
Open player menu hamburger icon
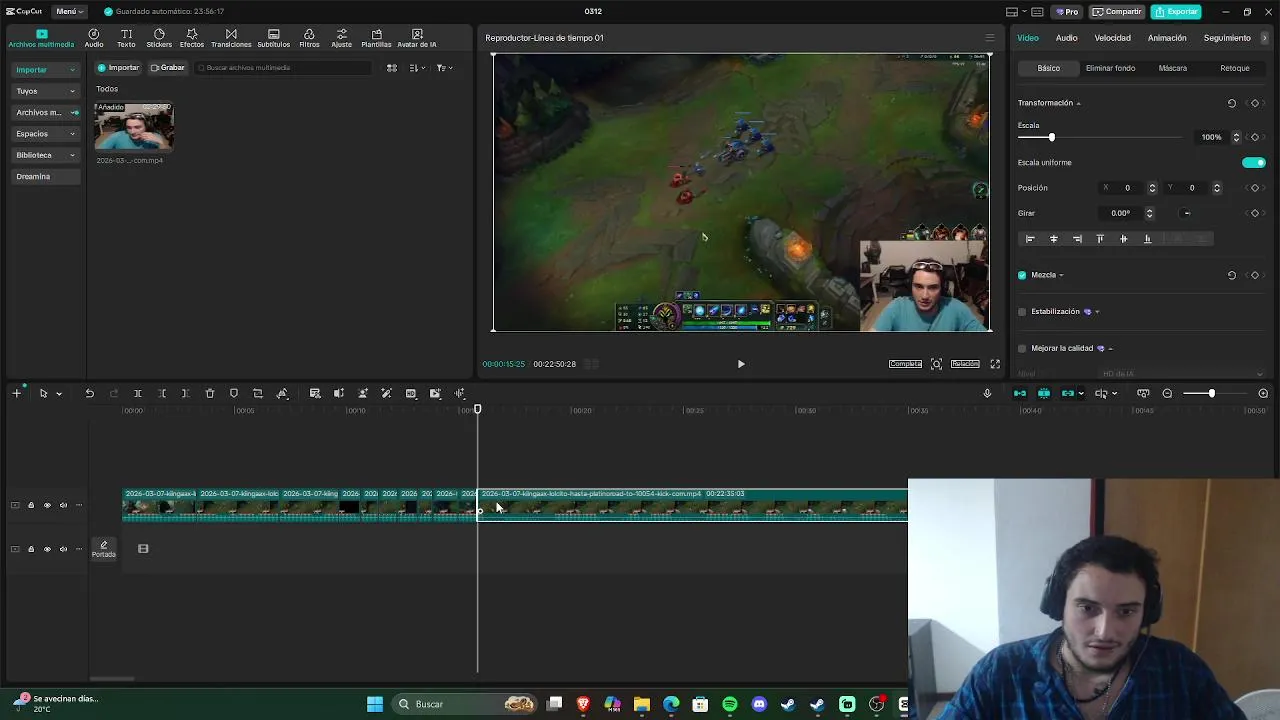coord(990,38)
